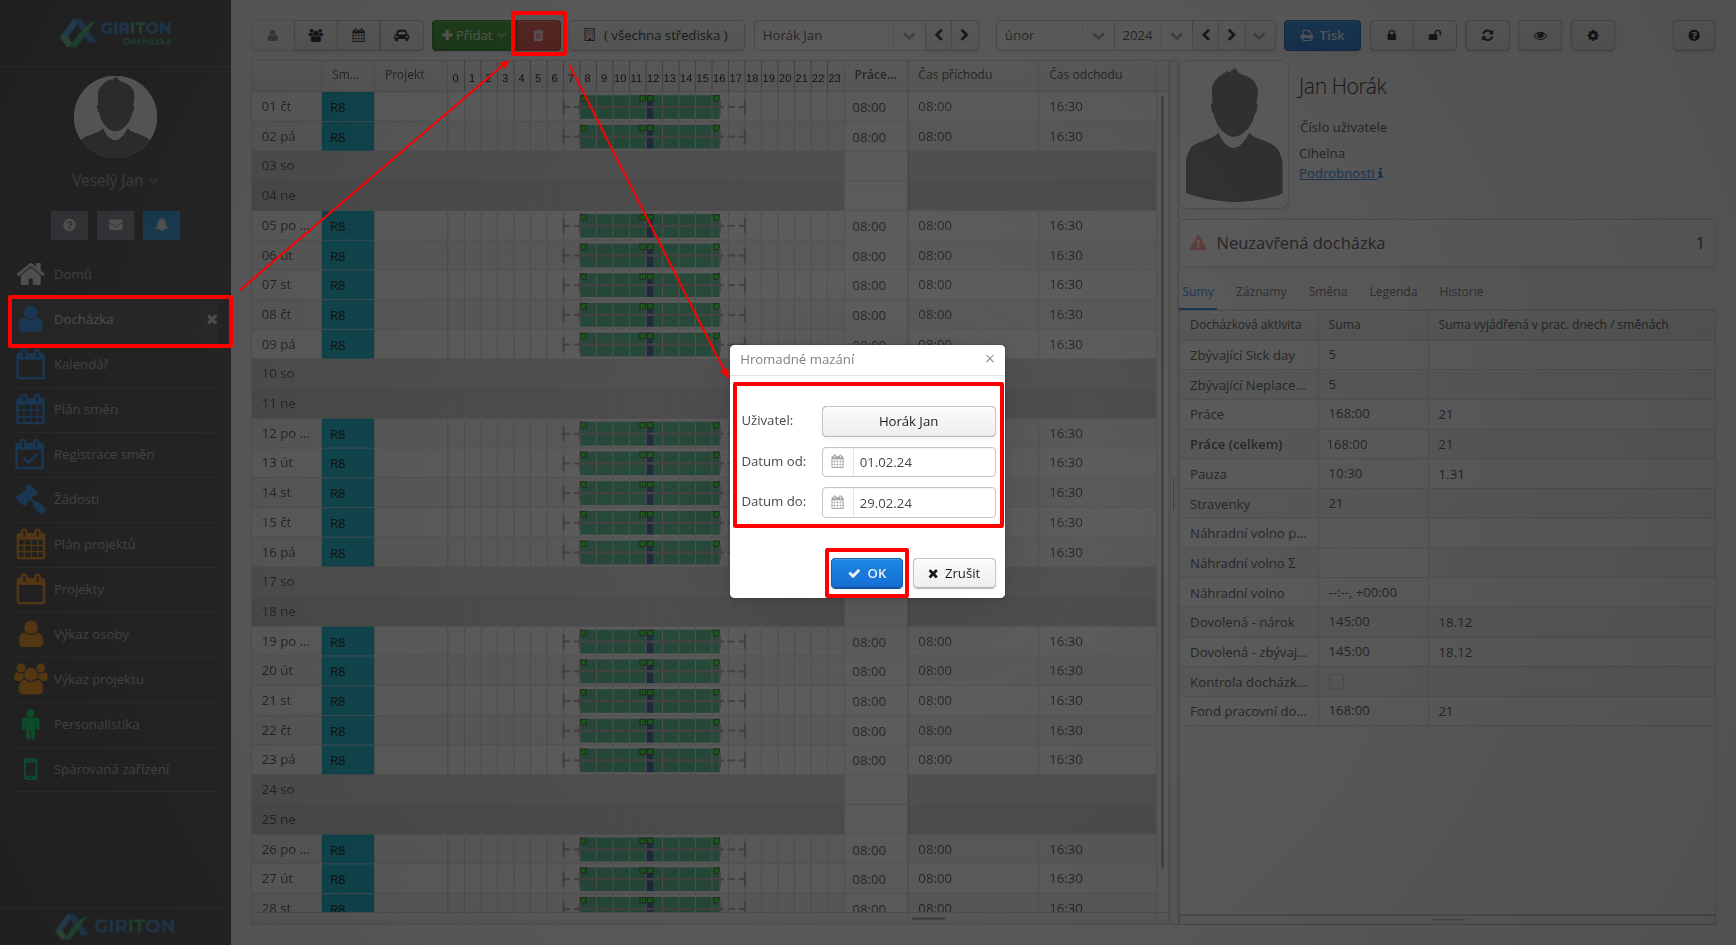Click the help icon under the user profile
The image size is (1736, 945).
click(69, 225)
